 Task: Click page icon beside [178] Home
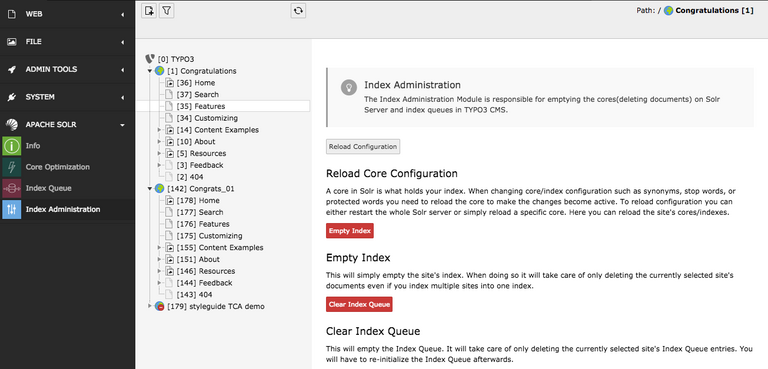[169, 200]
